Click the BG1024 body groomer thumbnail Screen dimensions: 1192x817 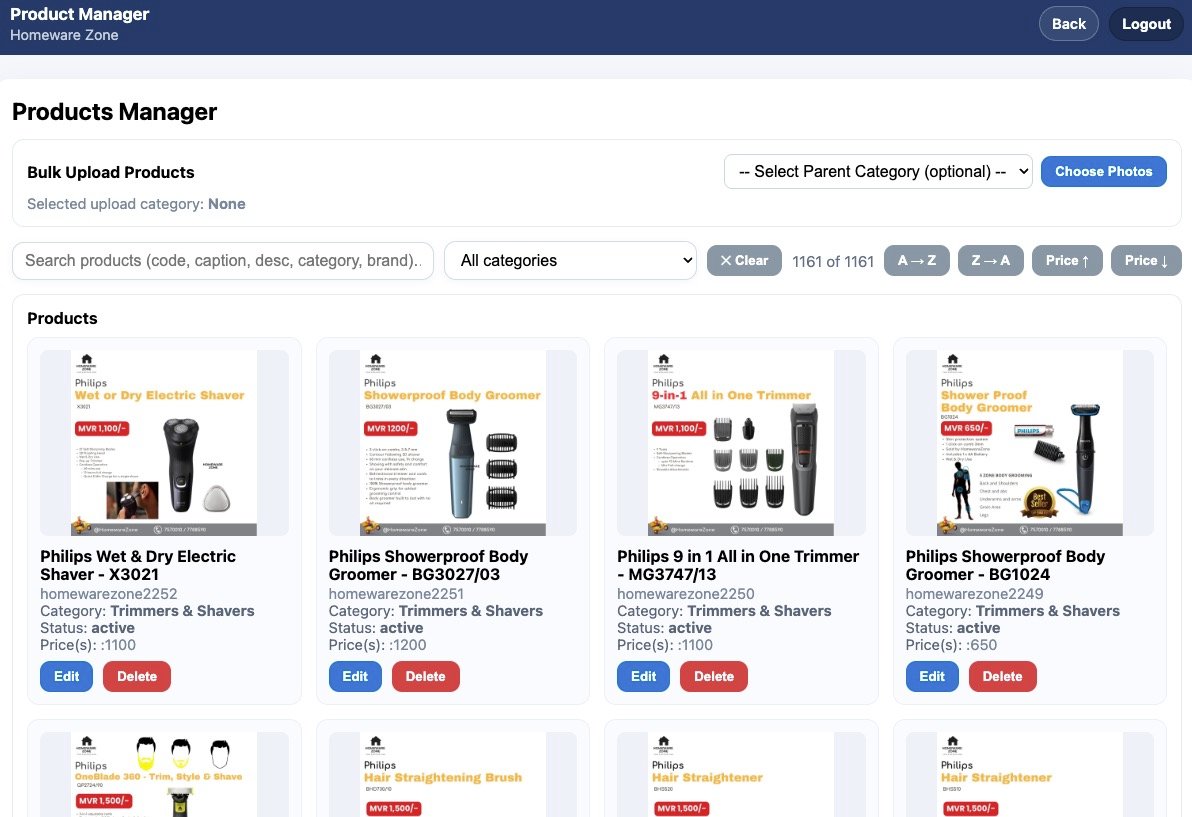click(x=1029, y=441)
